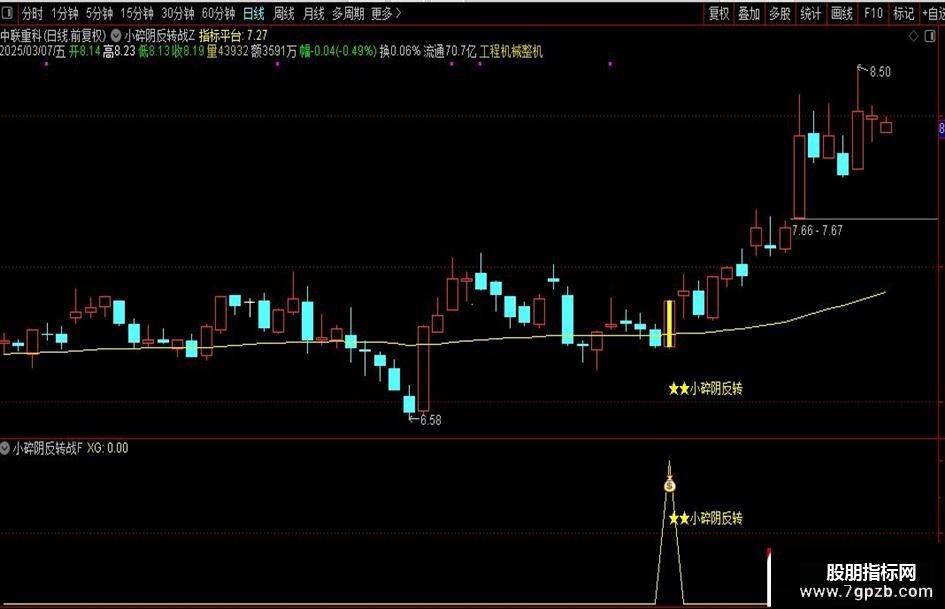Viewport: 945px width, 609px height.
Task: Add stock to 自选 watchlist
Action: tap(933, 13)
